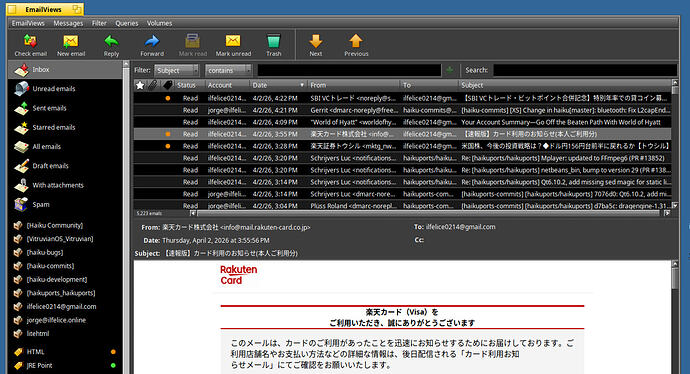Select the HTML tag item

point(65,352)
